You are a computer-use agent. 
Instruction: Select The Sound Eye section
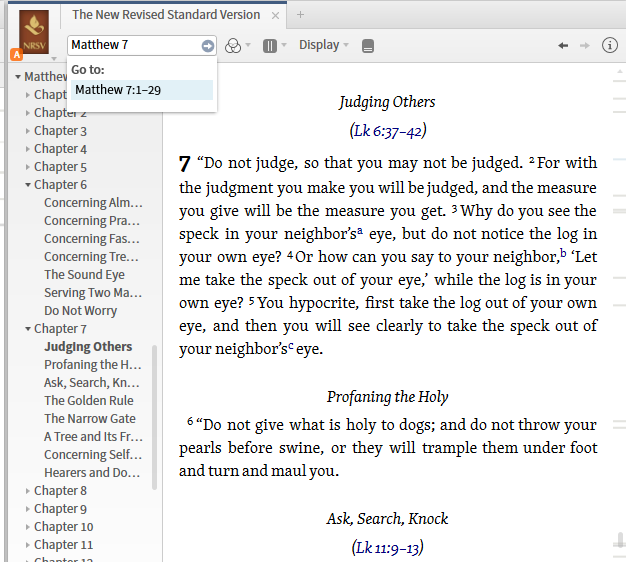coord(84,275)
